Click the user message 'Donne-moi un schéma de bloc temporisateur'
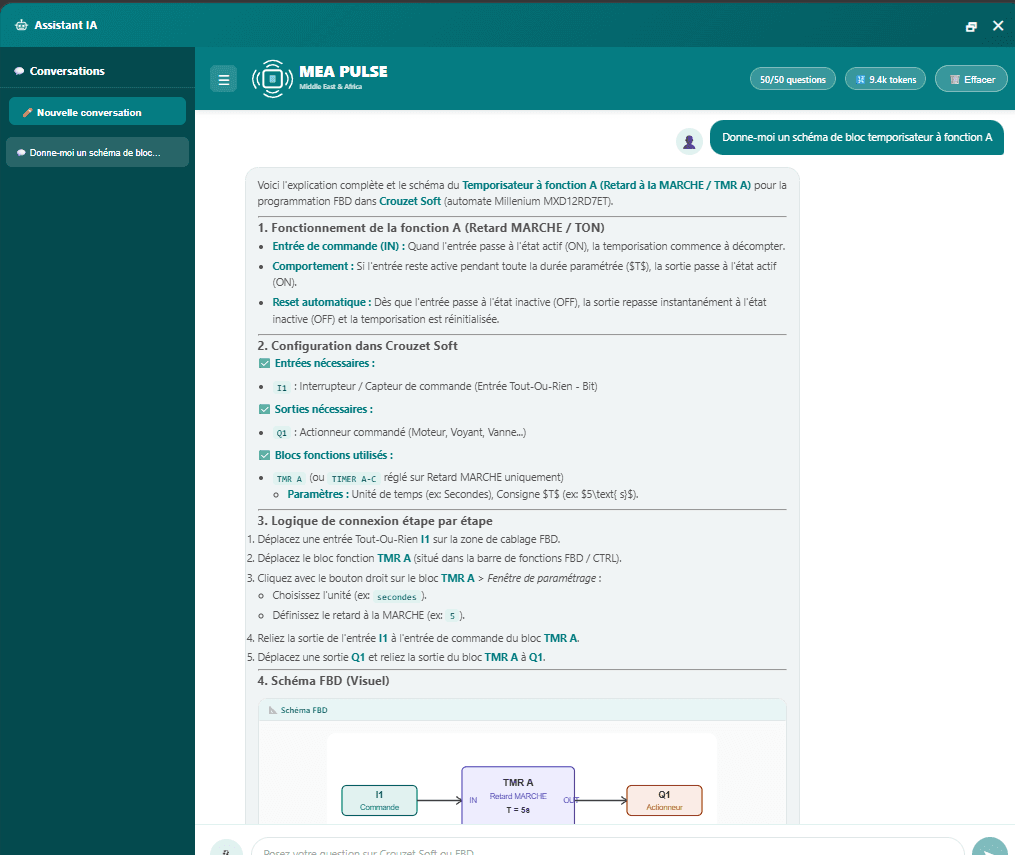The width and height of the screenshot is (1015, 855). coord(856,137)
